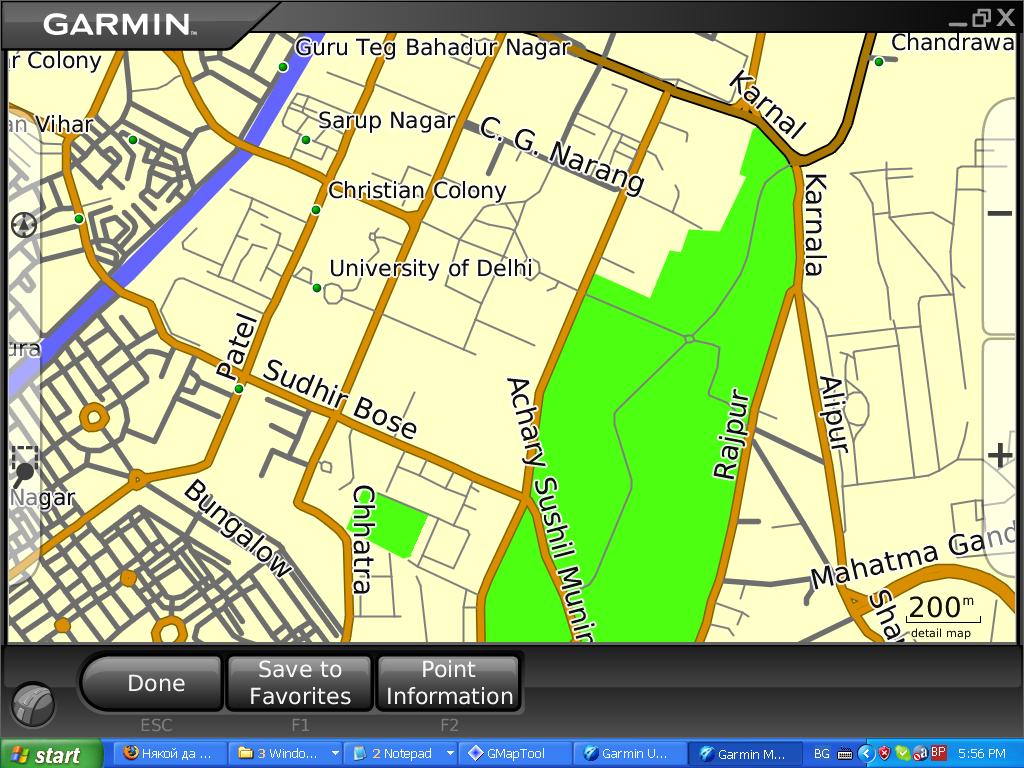Select the green point at Guru Teg Bahadur Nagar

pos(283,67)
